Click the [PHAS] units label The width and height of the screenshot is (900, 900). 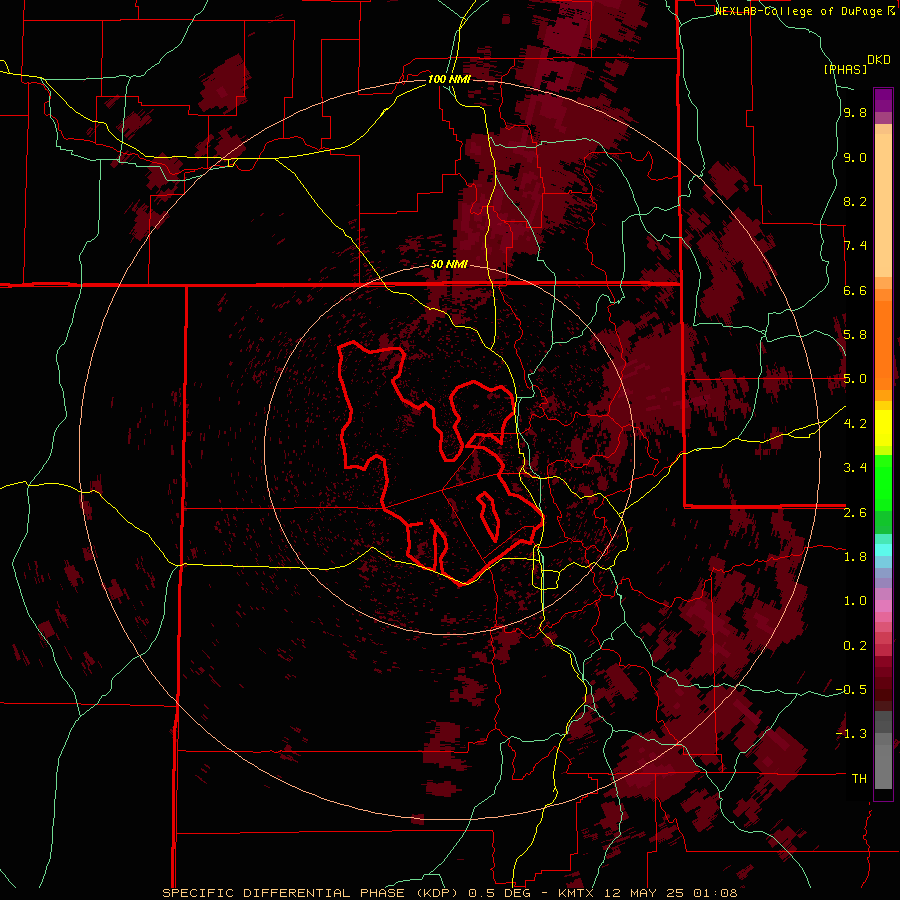tap(845, 69)
